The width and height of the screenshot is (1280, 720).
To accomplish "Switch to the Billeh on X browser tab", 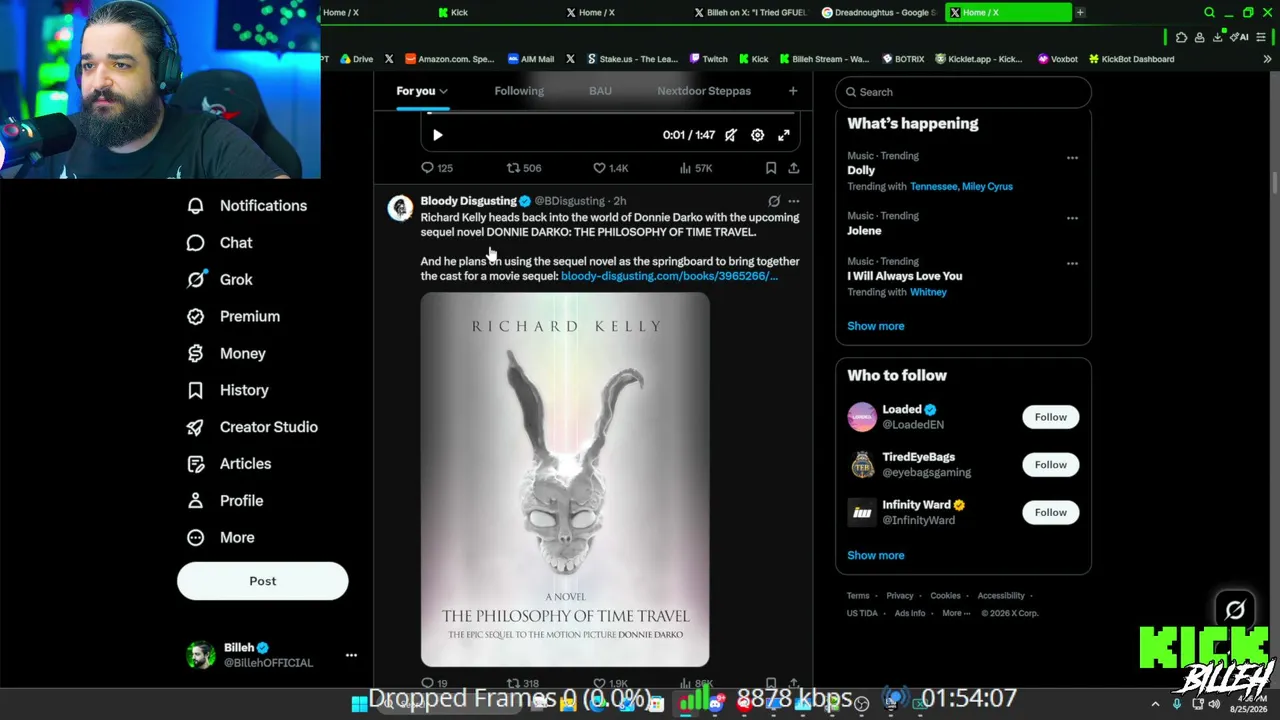I will [750, 12].
